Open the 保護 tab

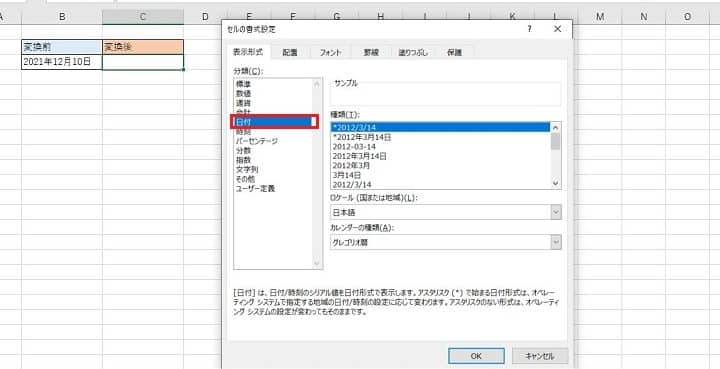point(454,53)
